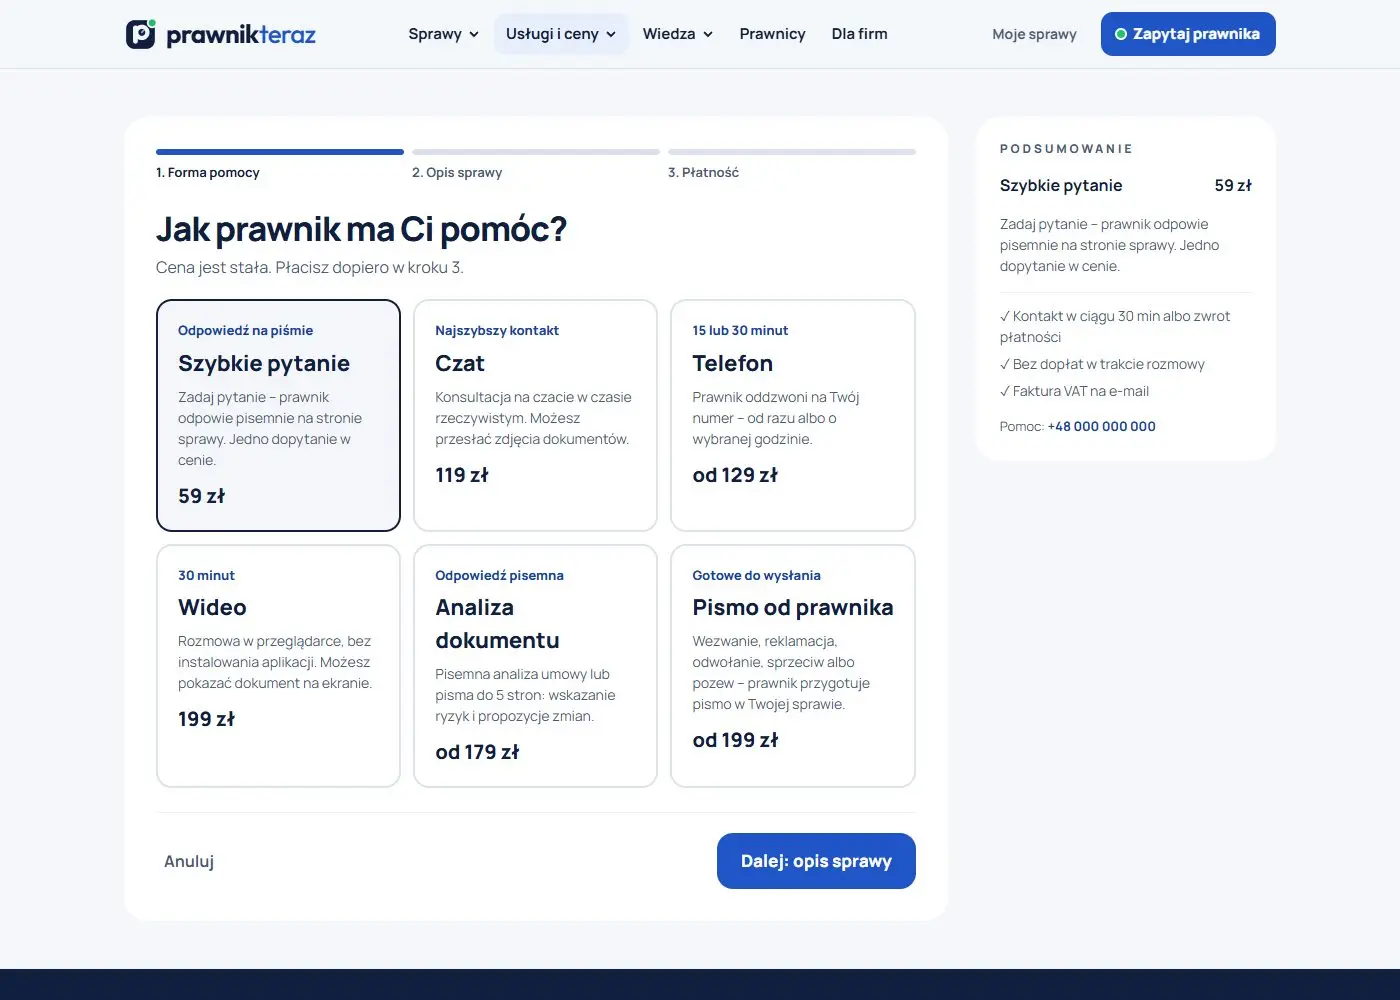
Task: Open the Dla firm menu item
Action: click(x=860, y=34)
